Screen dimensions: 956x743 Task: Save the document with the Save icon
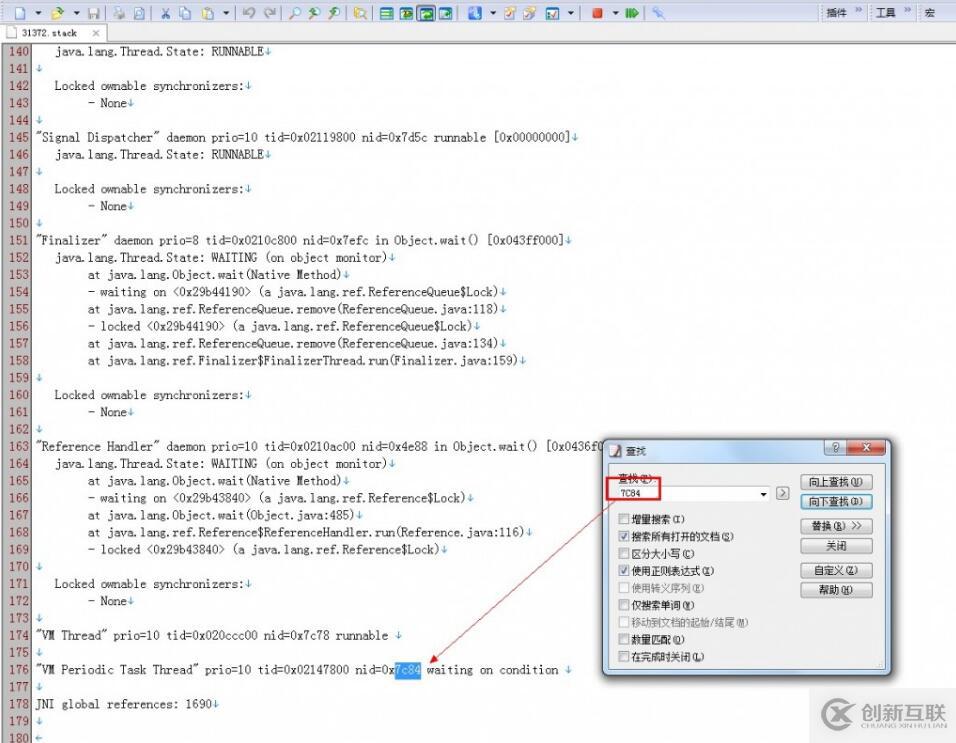(x=92, y=12)
